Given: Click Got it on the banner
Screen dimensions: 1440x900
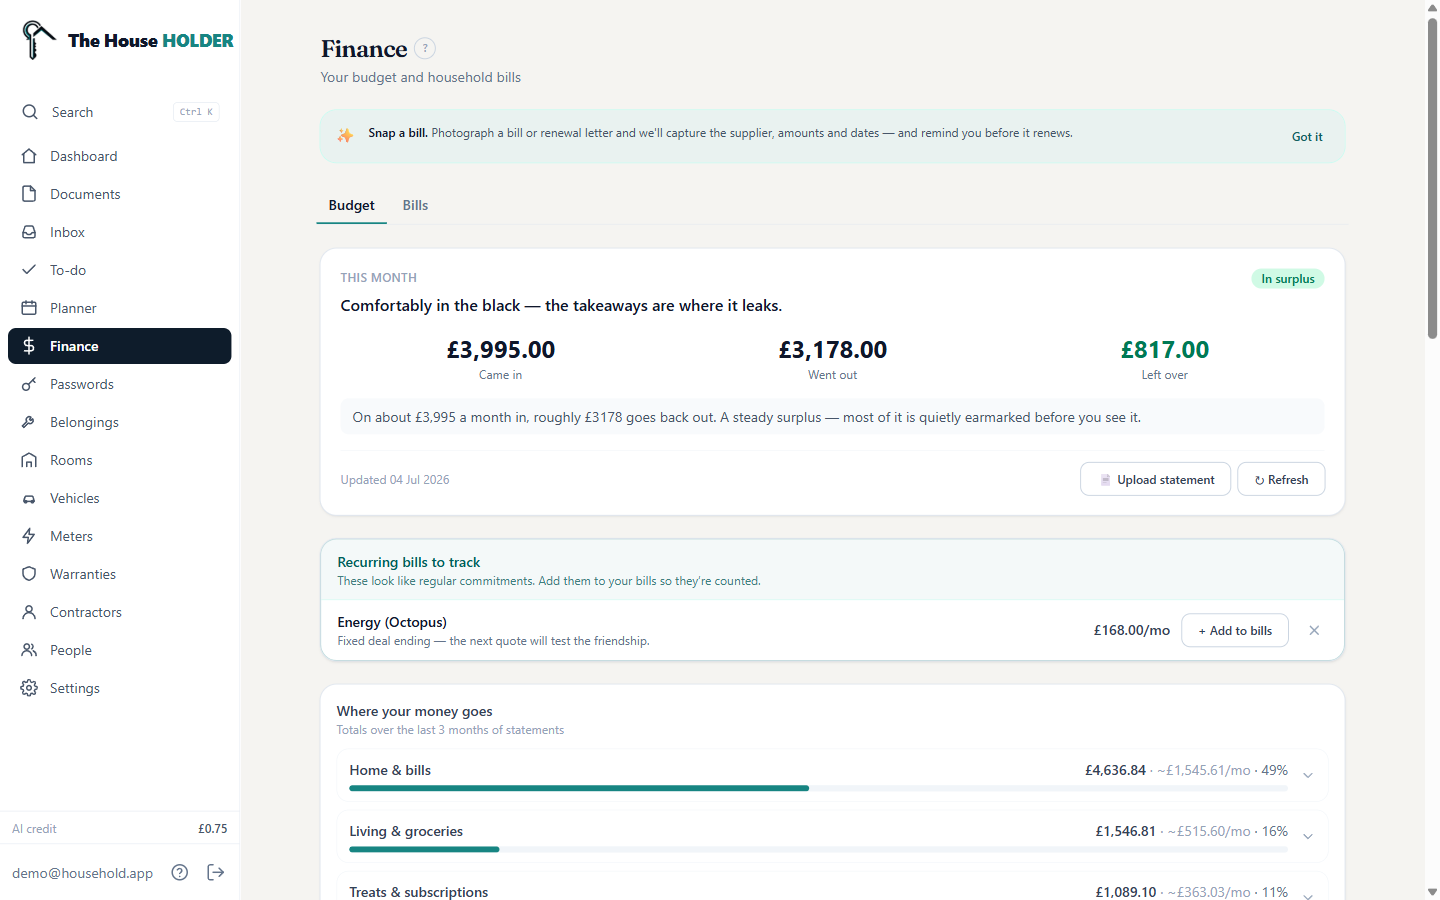Looking at the screenshot, I should click(x=1307, y=137).
